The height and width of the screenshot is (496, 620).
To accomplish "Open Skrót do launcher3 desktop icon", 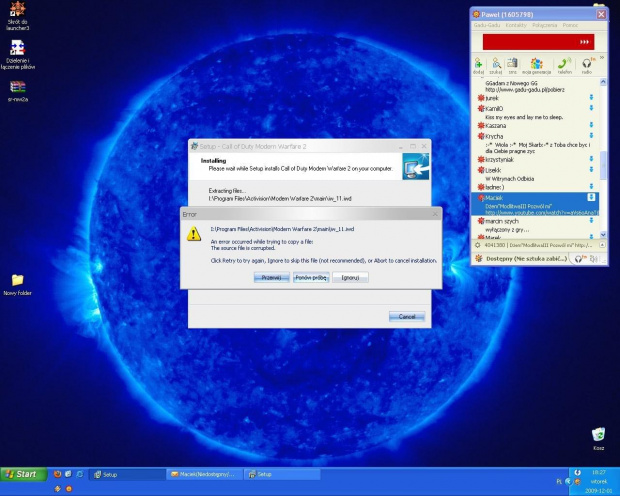I will click(x=18, y=16).
